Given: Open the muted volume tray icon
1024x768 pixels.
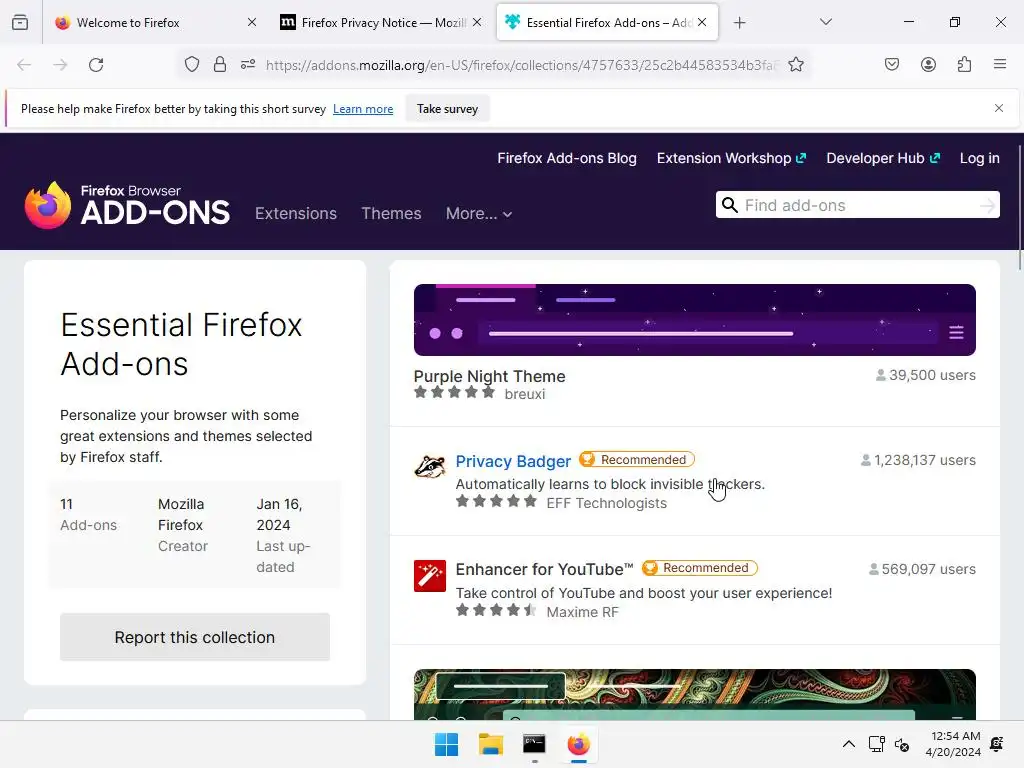Looking at the screenshot, I should pos(902,744).
